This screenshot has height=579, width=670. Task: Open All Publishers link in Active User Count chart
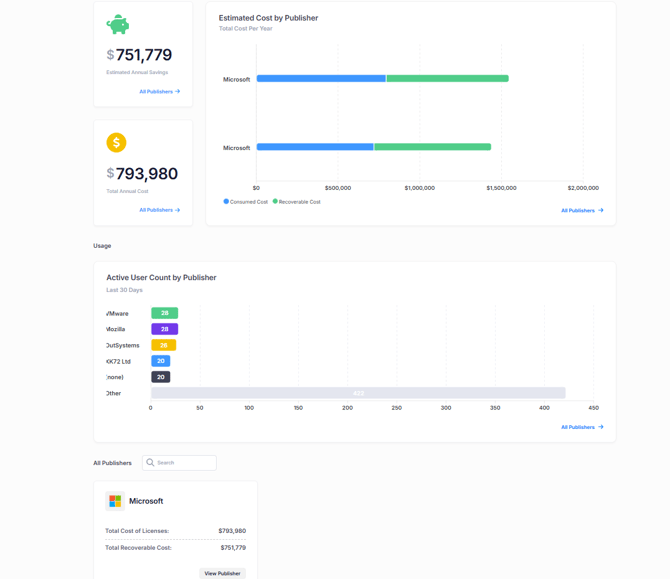582,427
